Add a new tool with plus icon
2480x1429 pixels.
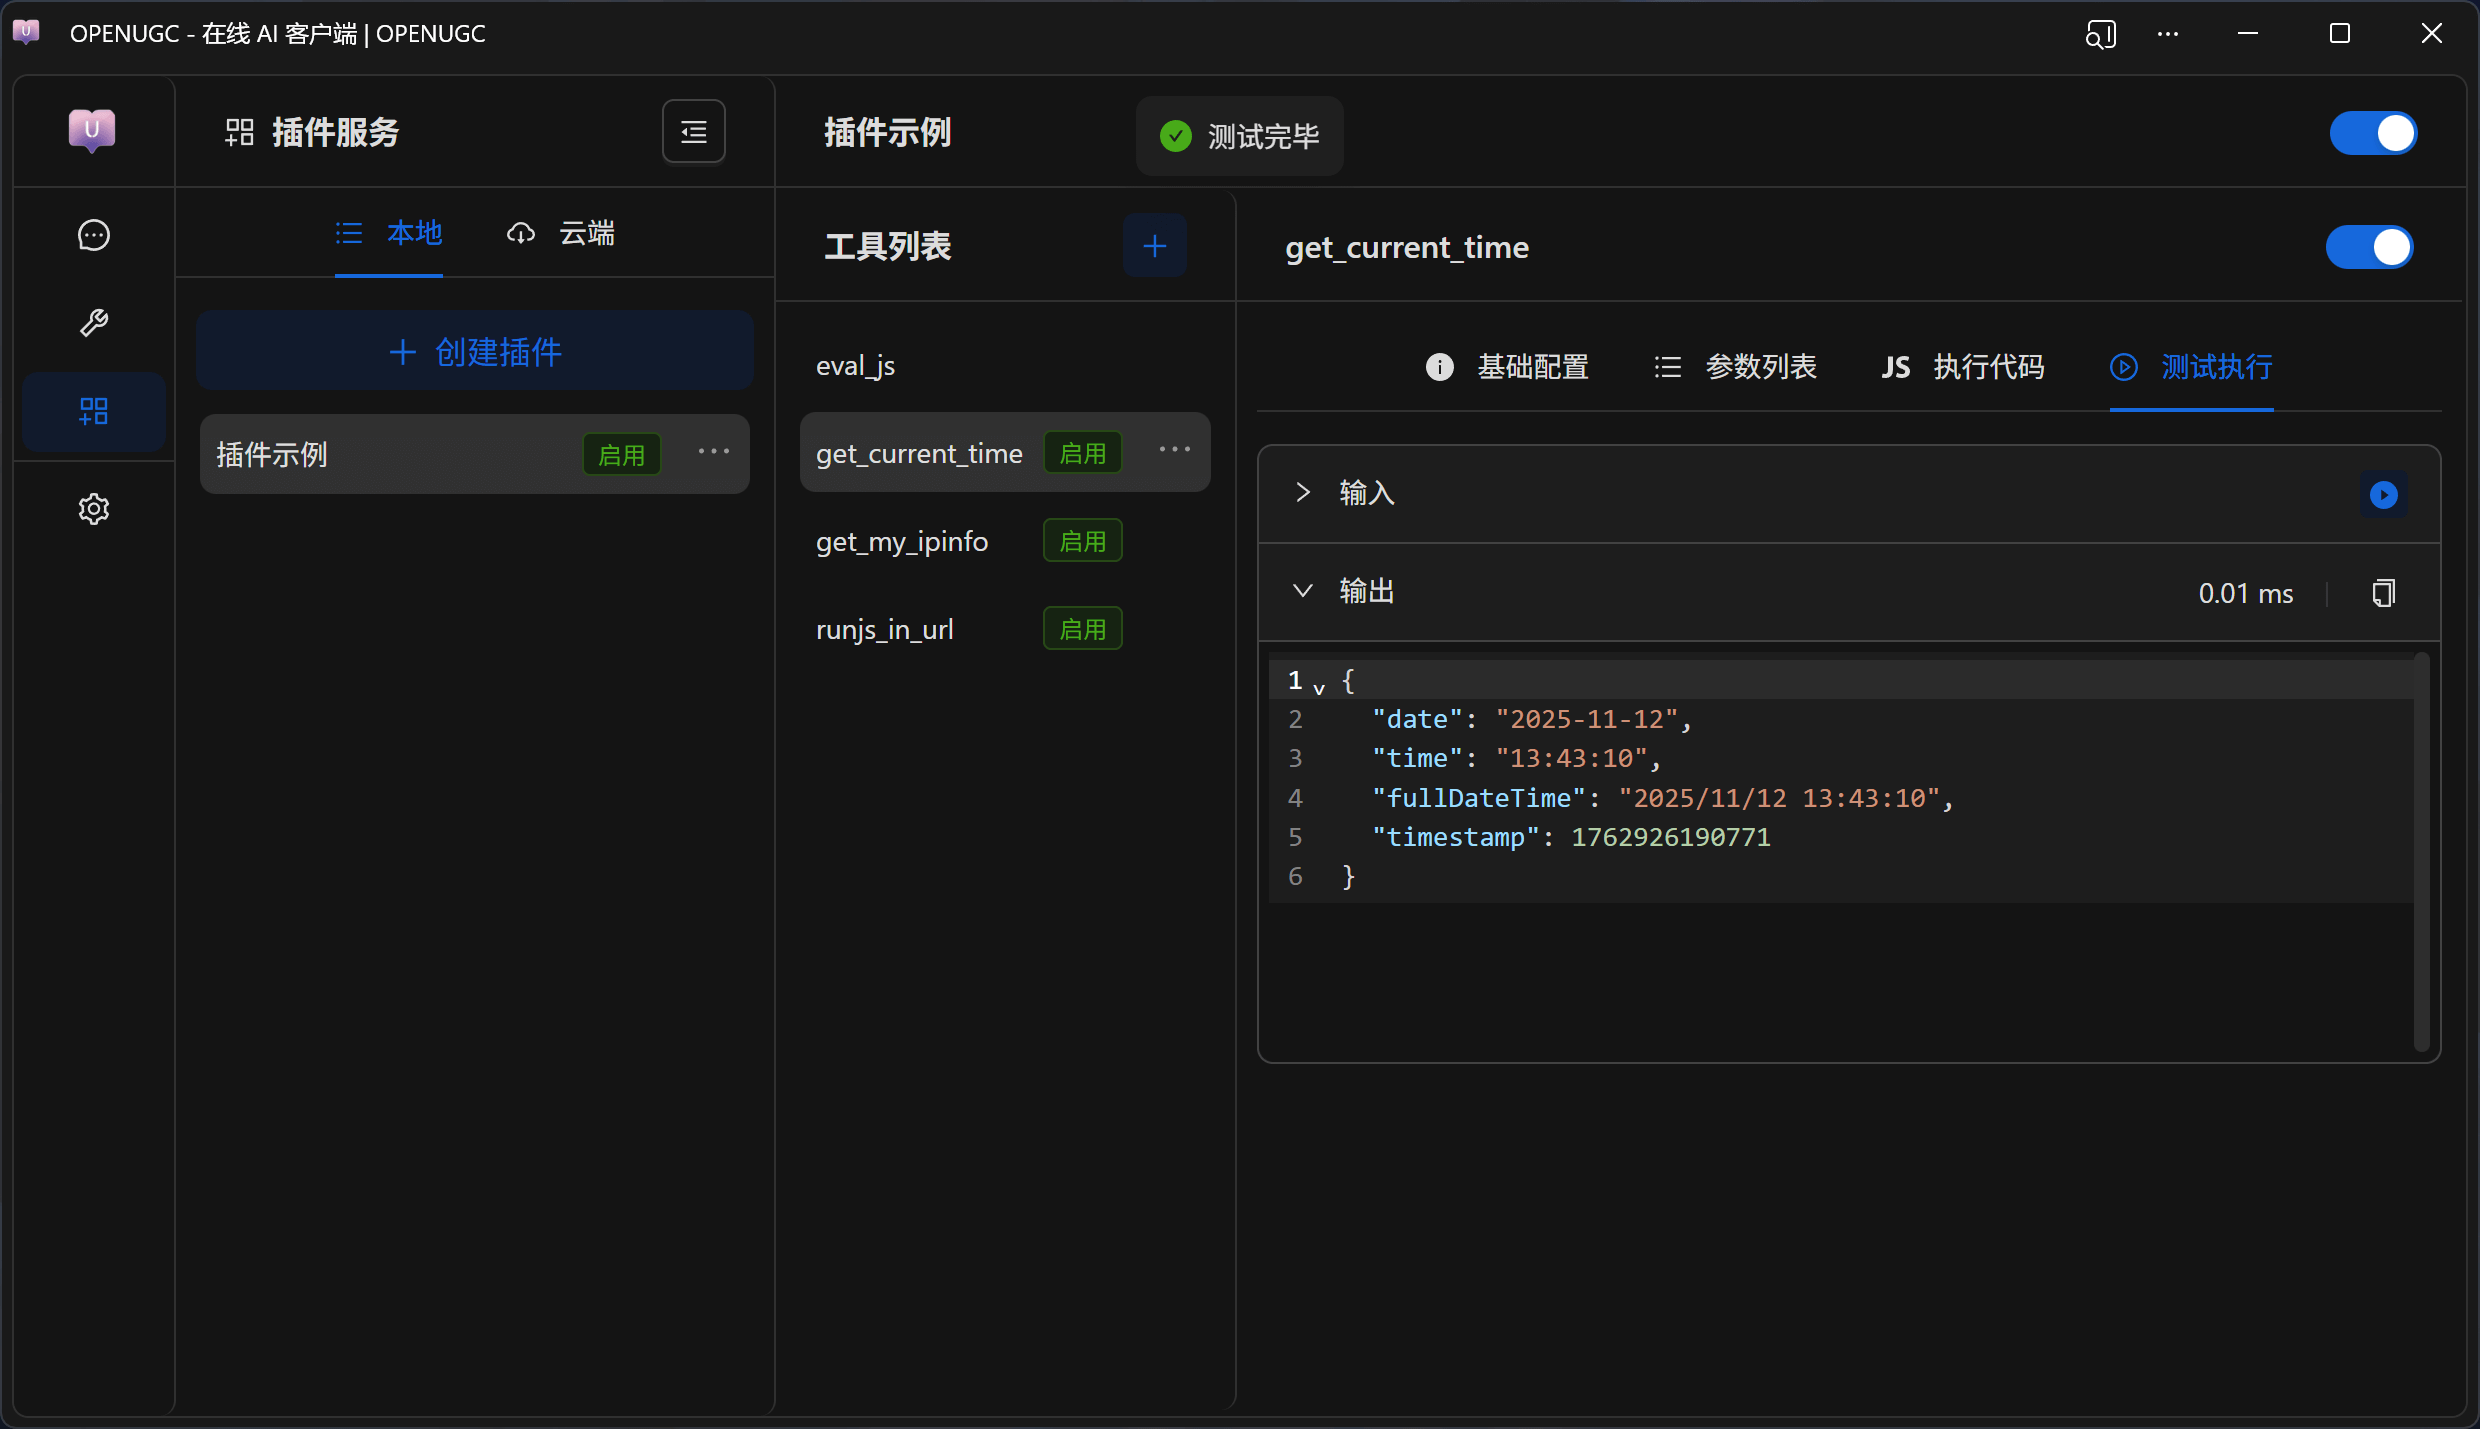pyautogui.click(x=1154, y=246)
